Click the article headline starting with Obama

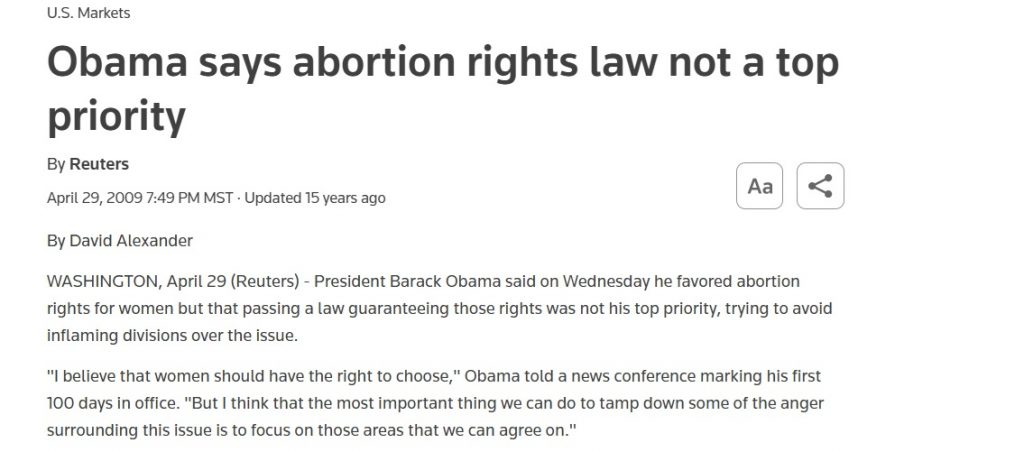[x=442, y=64]
